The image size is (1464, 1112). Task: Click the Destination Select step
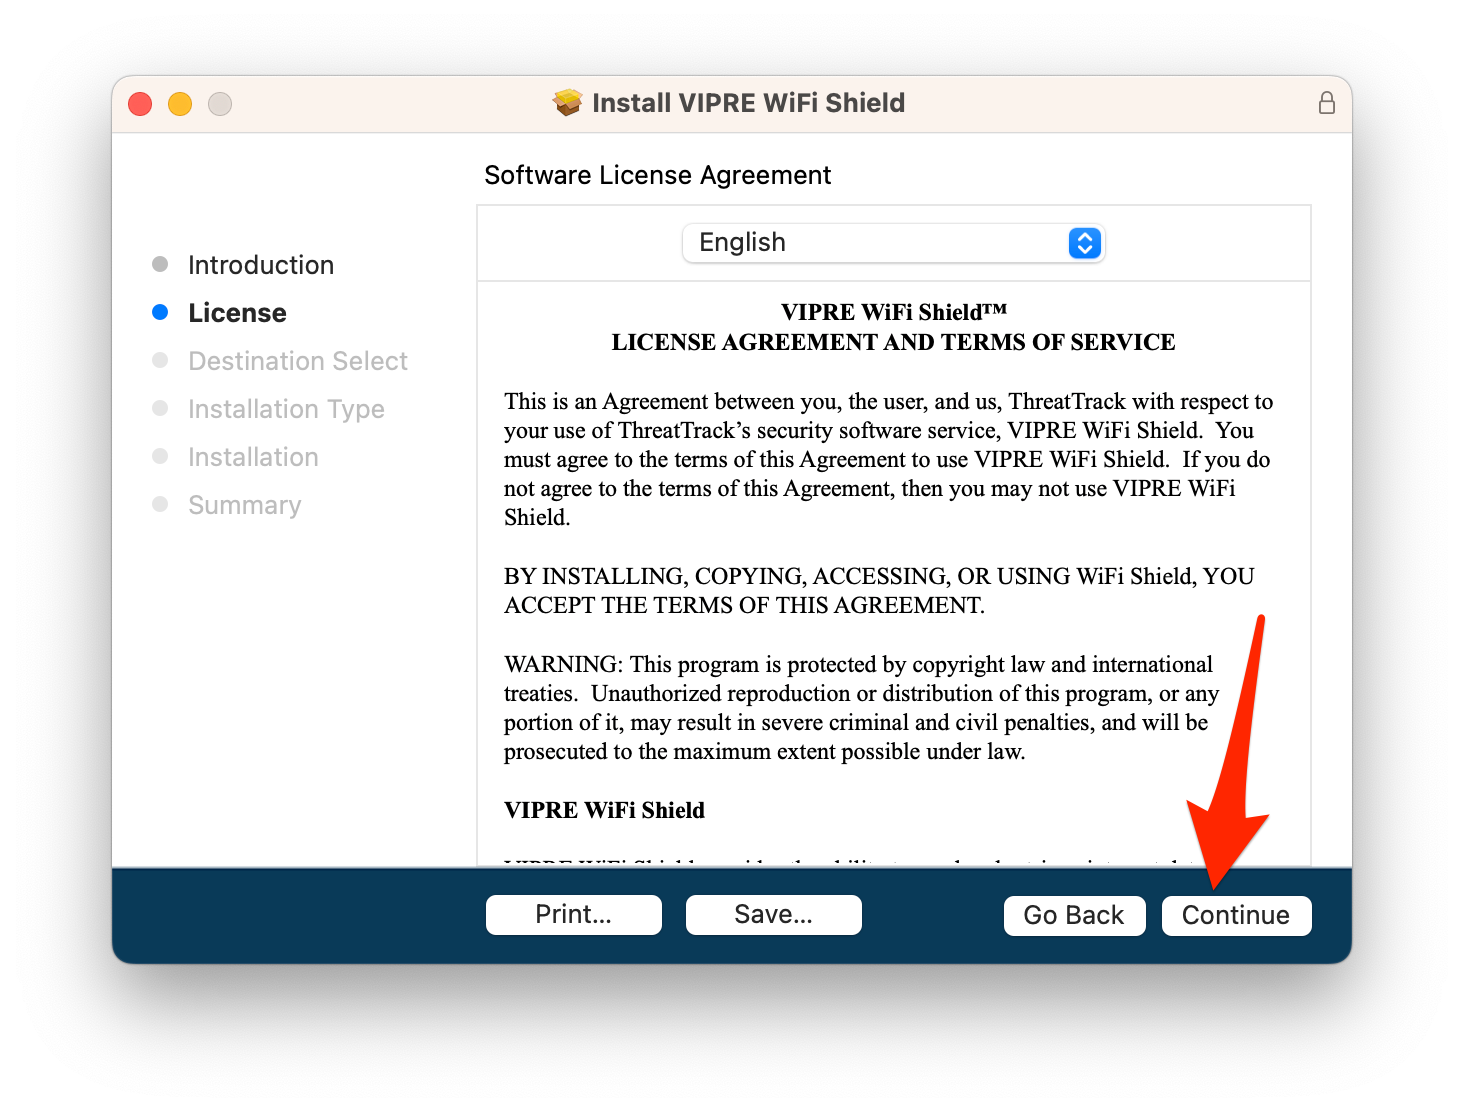click(x=298, y=361)
